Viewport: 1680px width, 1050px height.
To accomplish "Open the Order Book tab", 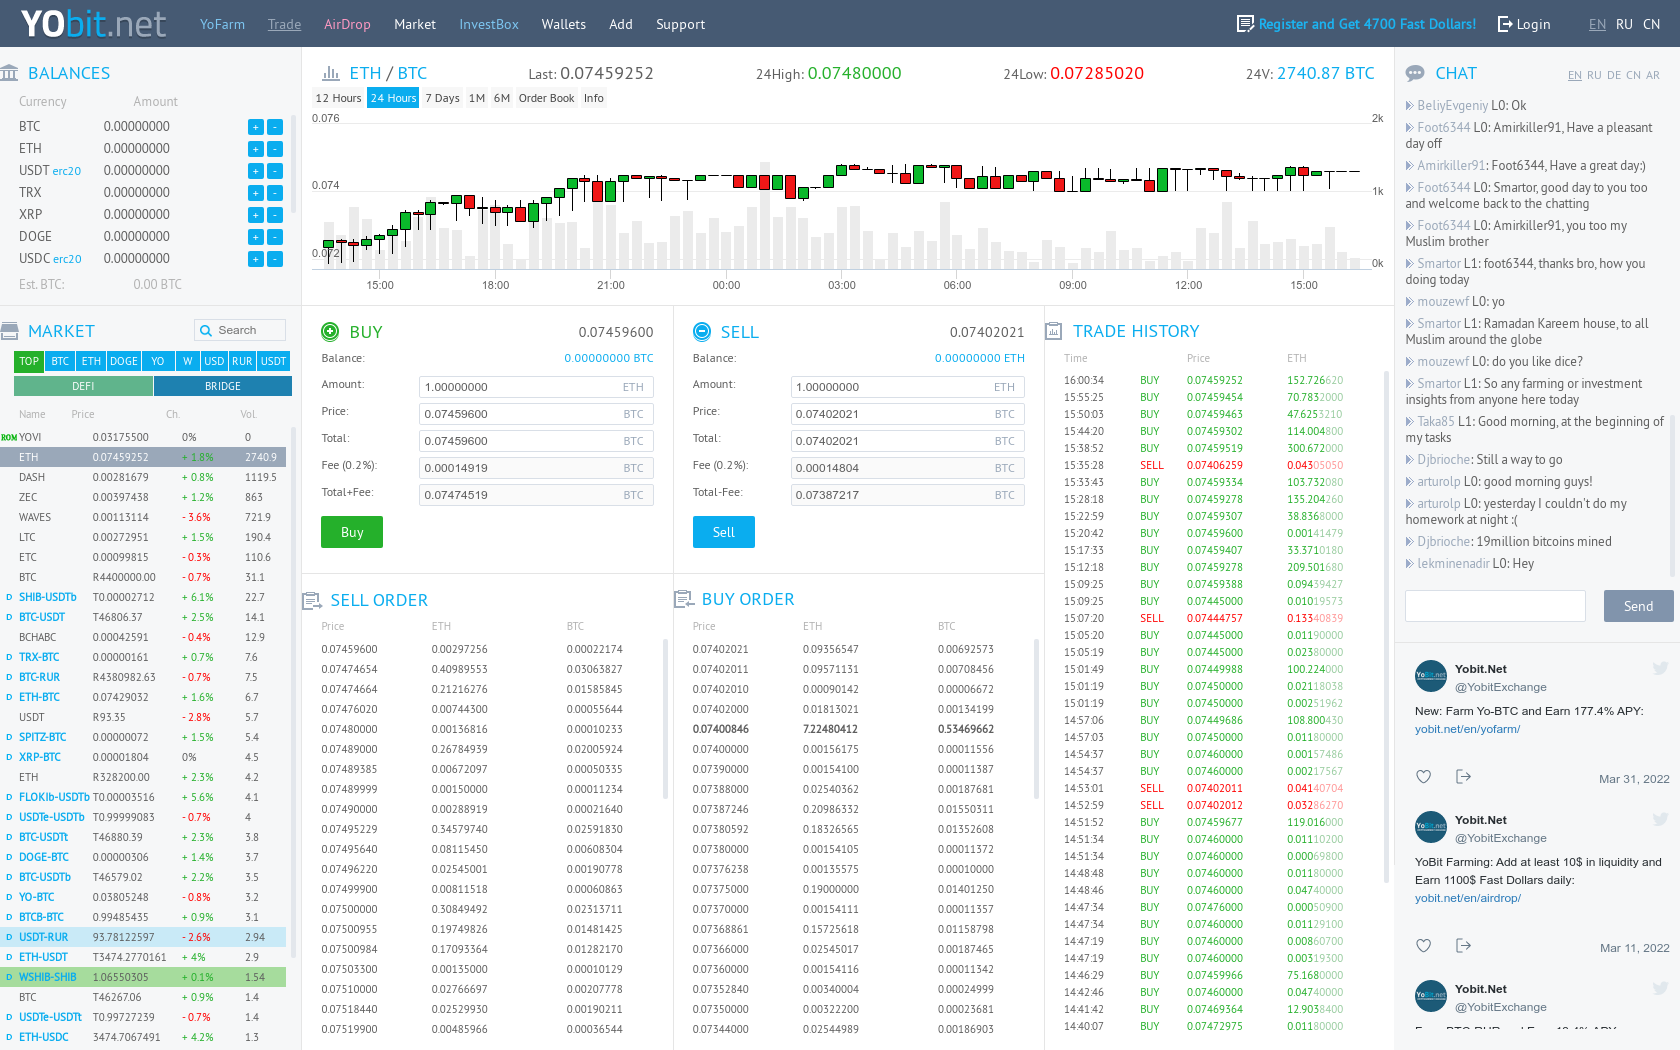I will (x=547, y=98).
